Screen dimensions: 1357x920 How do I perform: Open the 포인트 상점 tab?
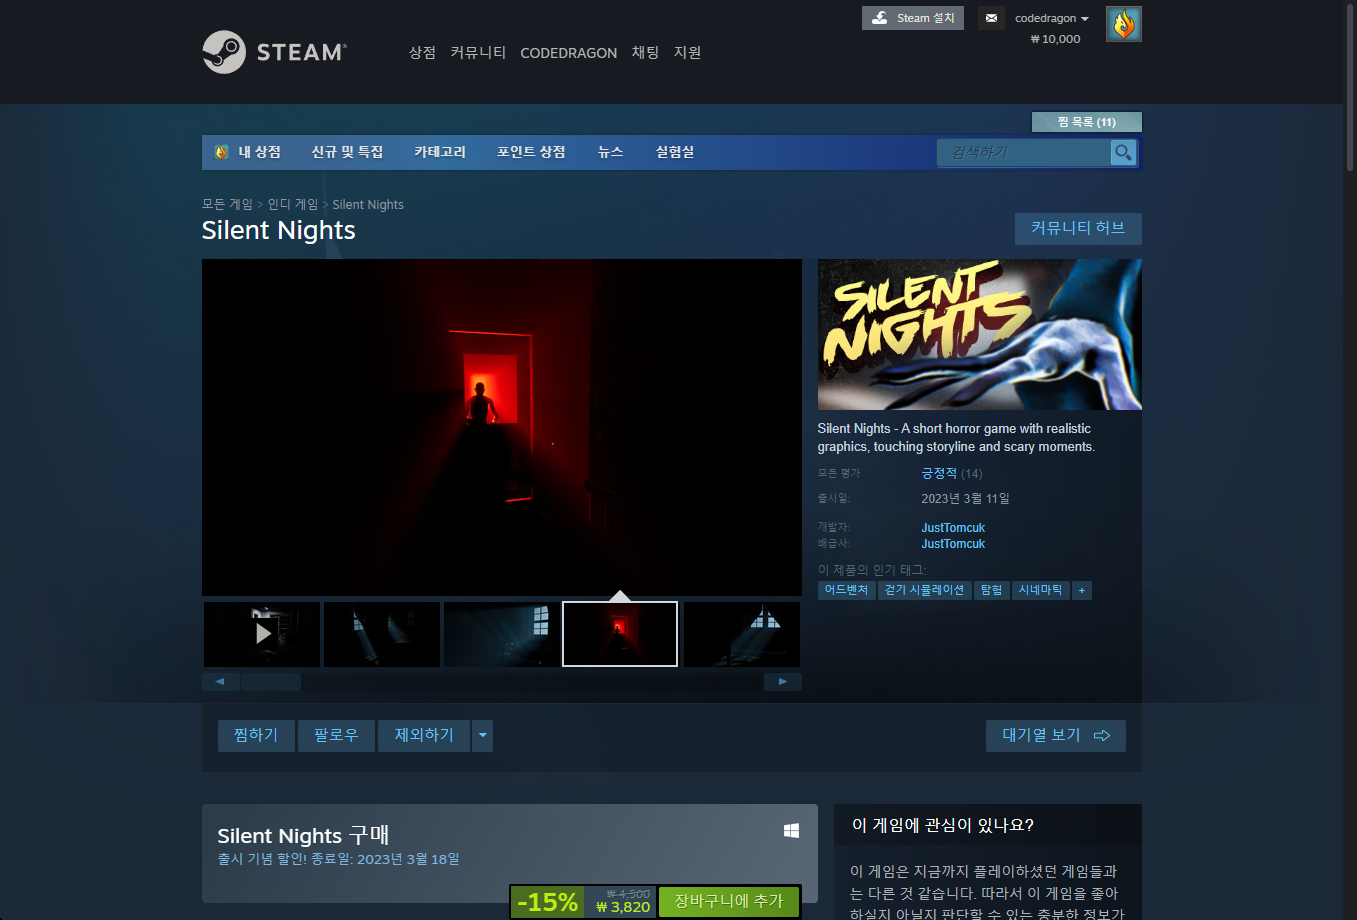[531, 152]
